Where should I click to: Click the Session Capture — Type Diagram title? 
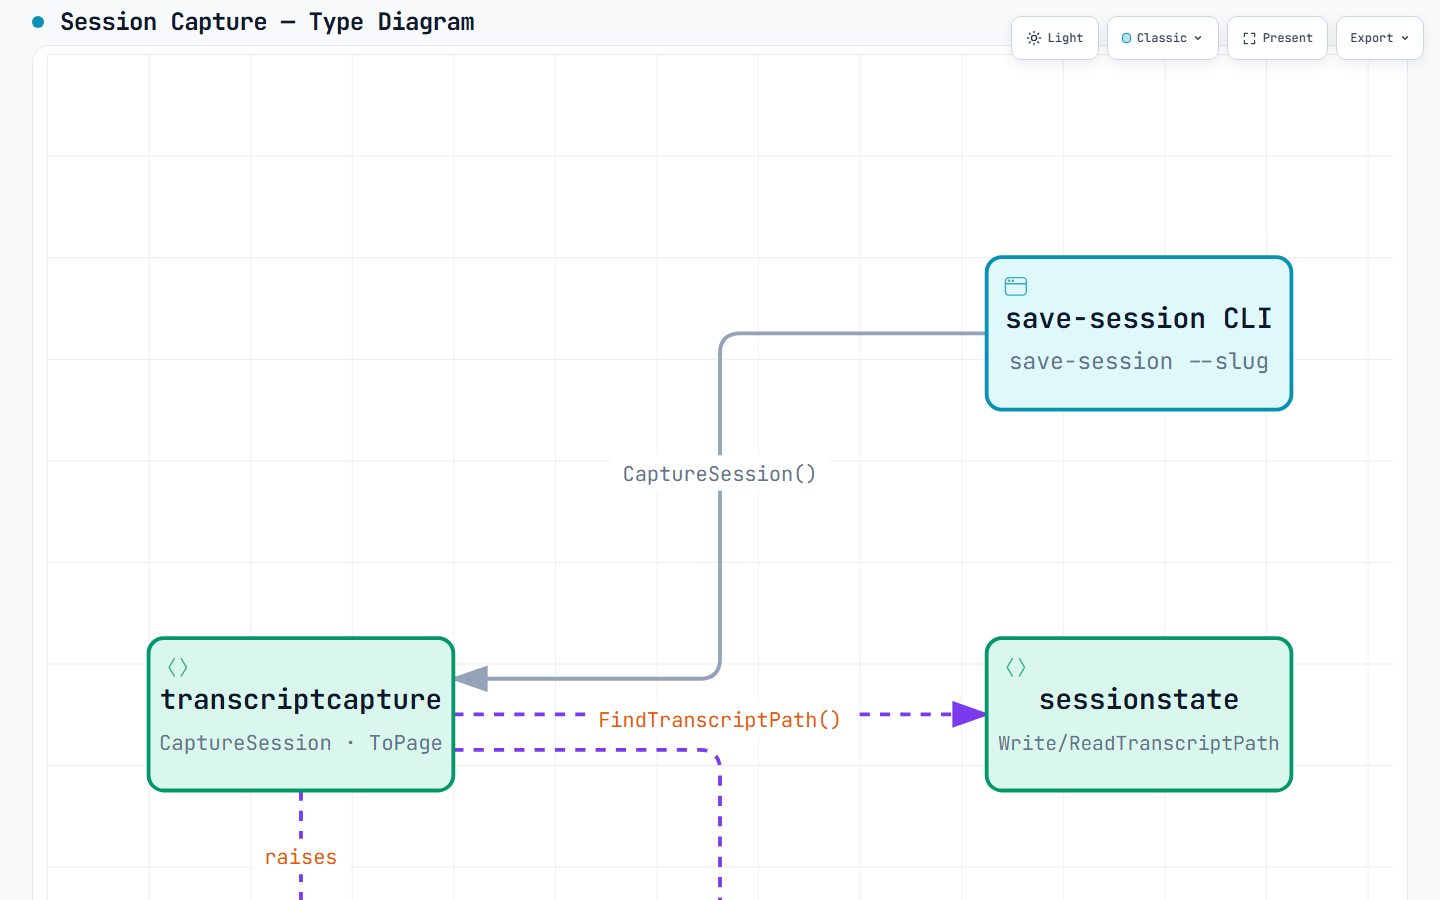pos(267,22)
